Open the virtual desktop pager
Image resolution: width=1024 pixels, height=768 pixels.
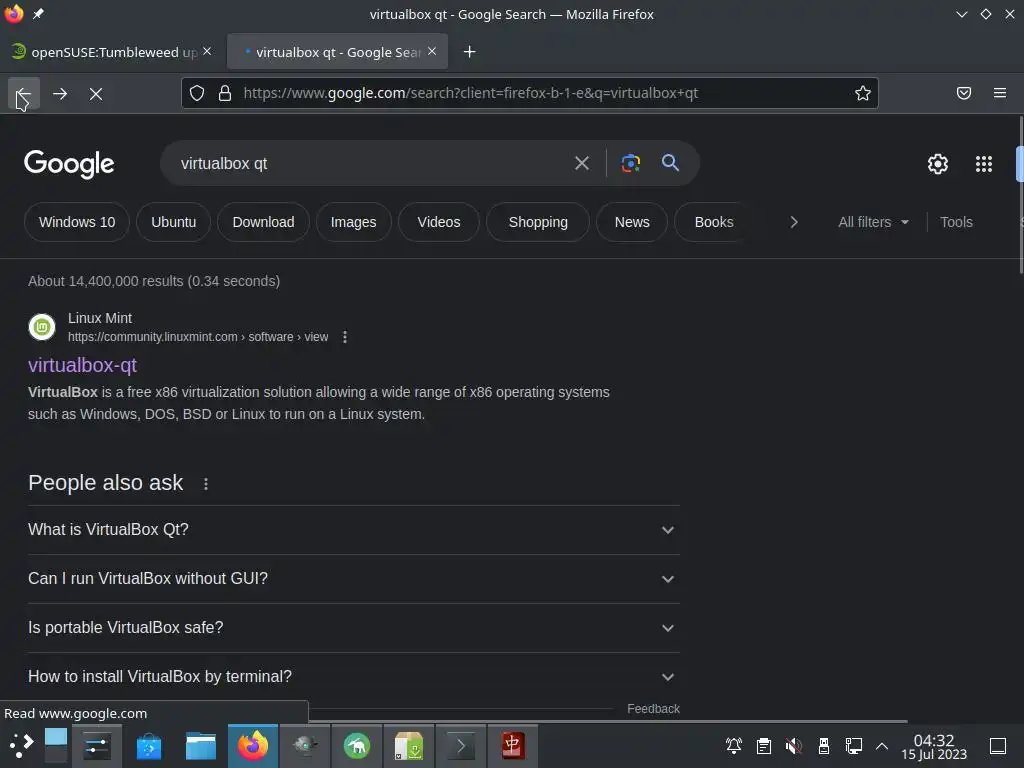coord(56,746)
